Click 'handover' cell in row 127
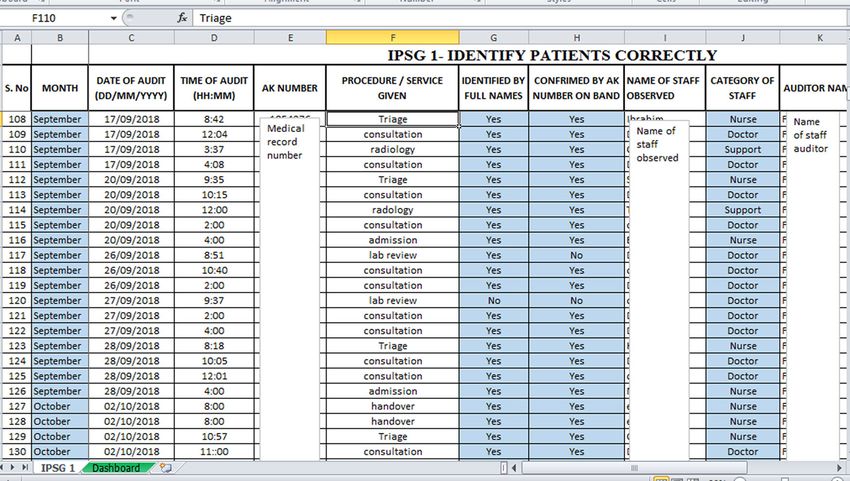 [x=392, y=406]
